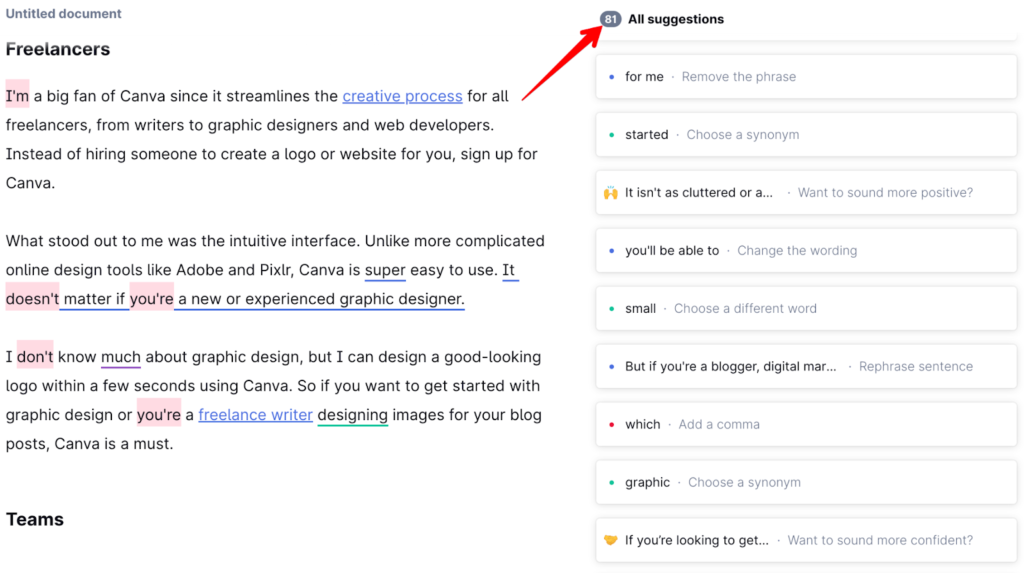The height and width of the screenshot is (573, 1024).
Task: Open the 'for me' remove phrase suggestion
Action: pos(710,77)
